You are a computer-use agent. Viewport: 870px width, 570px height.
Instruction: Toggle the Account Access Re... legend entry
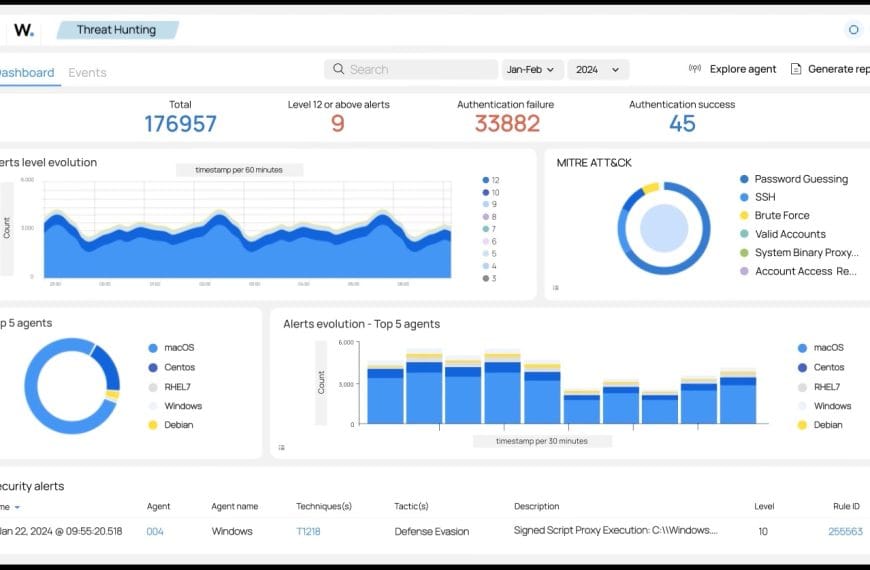pyautogui.click(x=798, y=271)
